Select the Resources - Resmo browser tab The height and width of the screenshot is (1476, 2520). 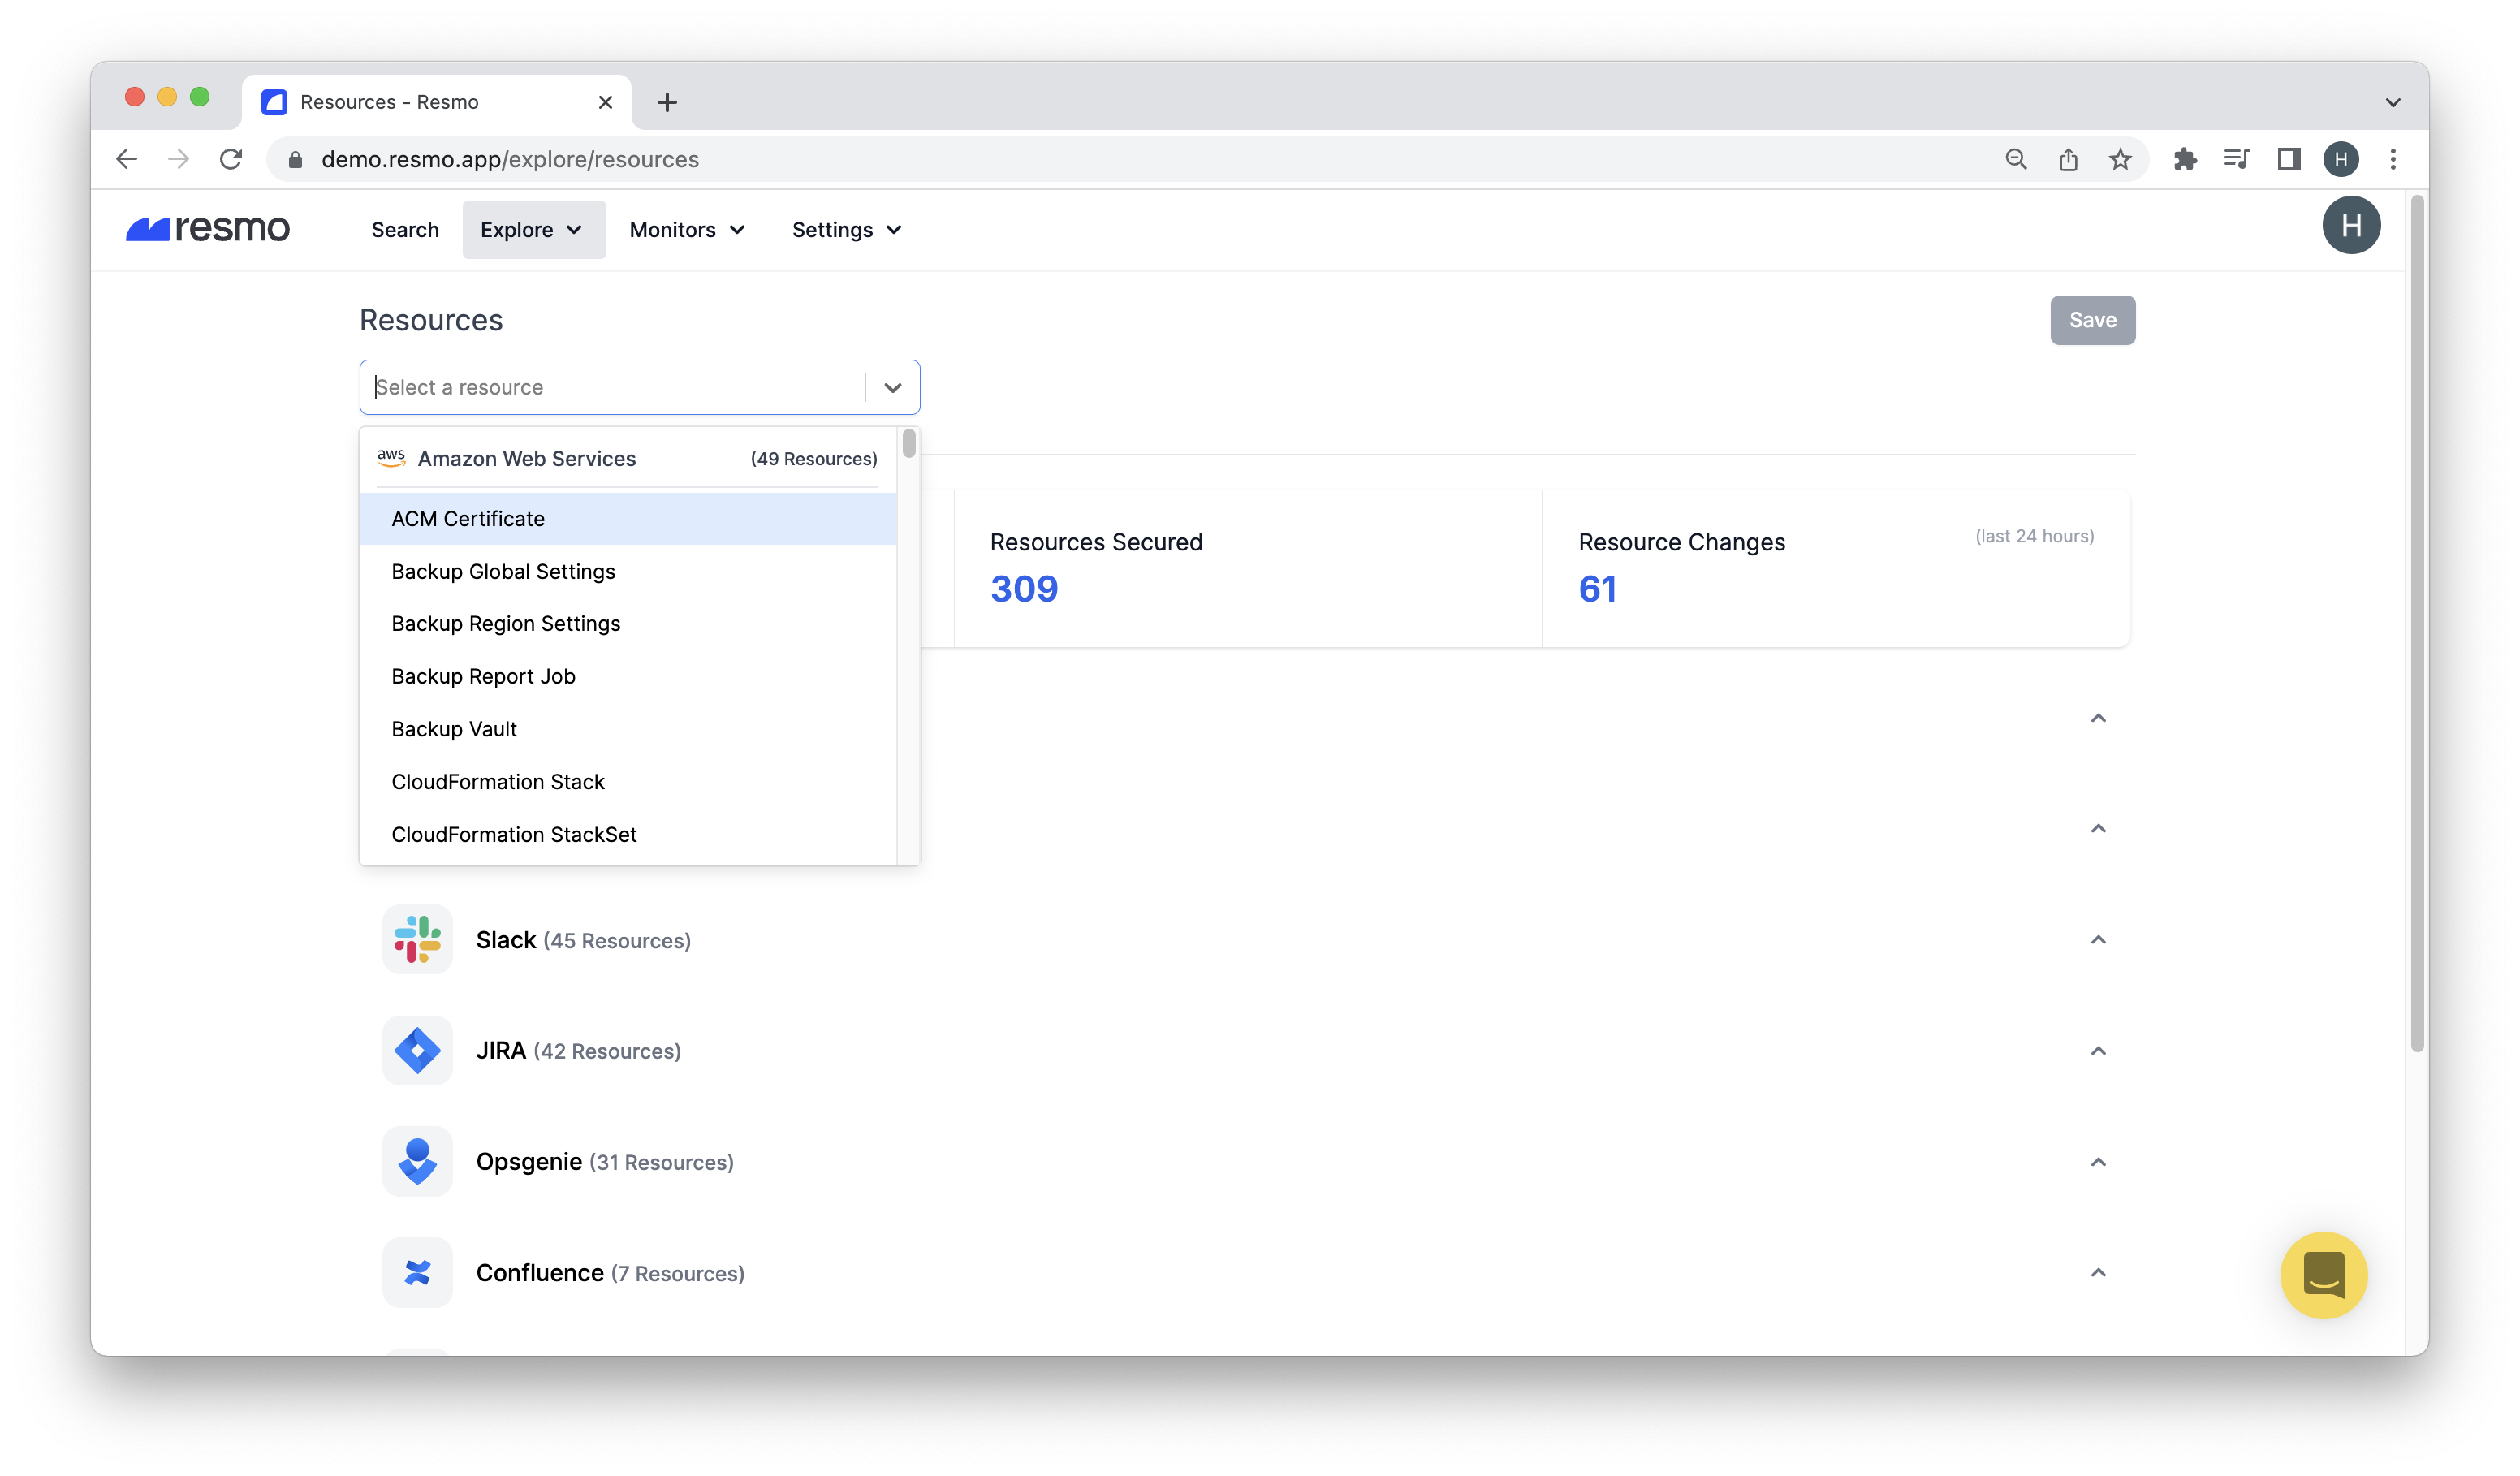[436, 102]
